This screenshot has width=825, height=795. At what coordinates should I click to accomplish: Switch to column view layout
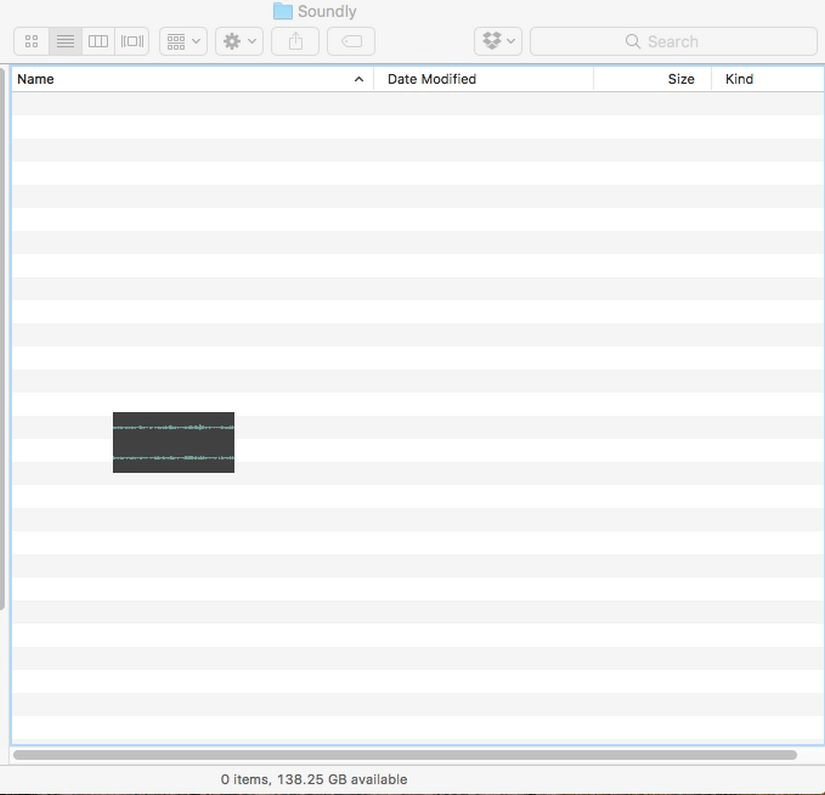(98, 41)
